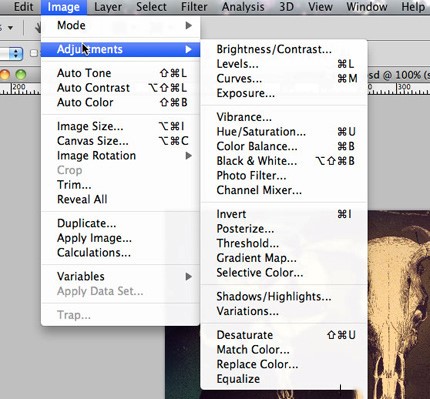430x399 pixels.
Task: Open Color Balance adjustment
Action: pos(284,146)
